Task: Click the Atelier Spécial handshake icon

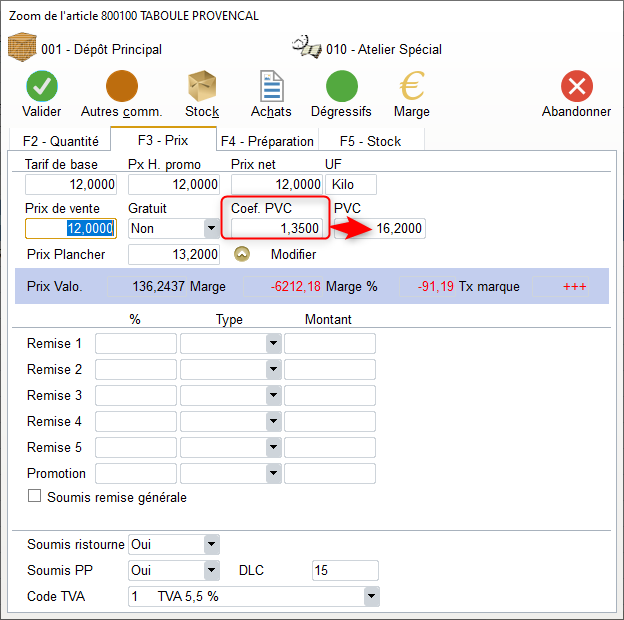Action: point(306,47)
